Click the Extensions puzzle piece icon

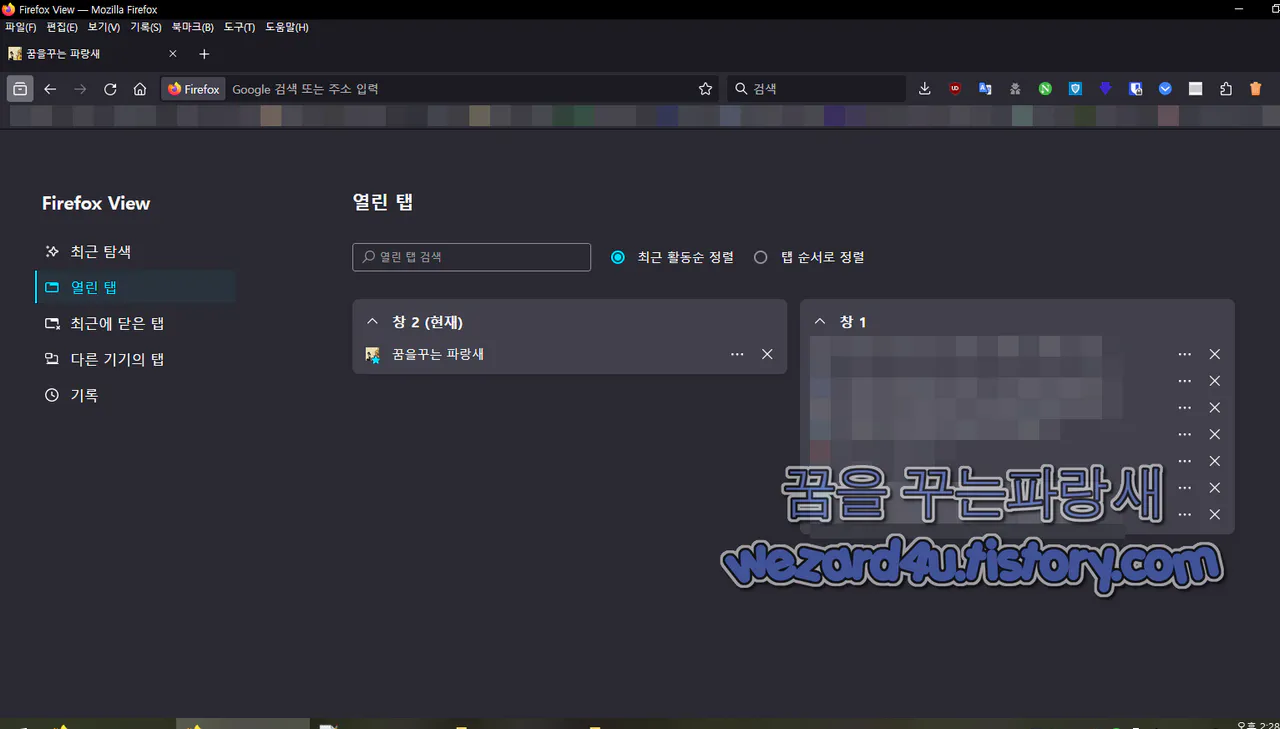pyautogui.click(x=1225, y=88)
